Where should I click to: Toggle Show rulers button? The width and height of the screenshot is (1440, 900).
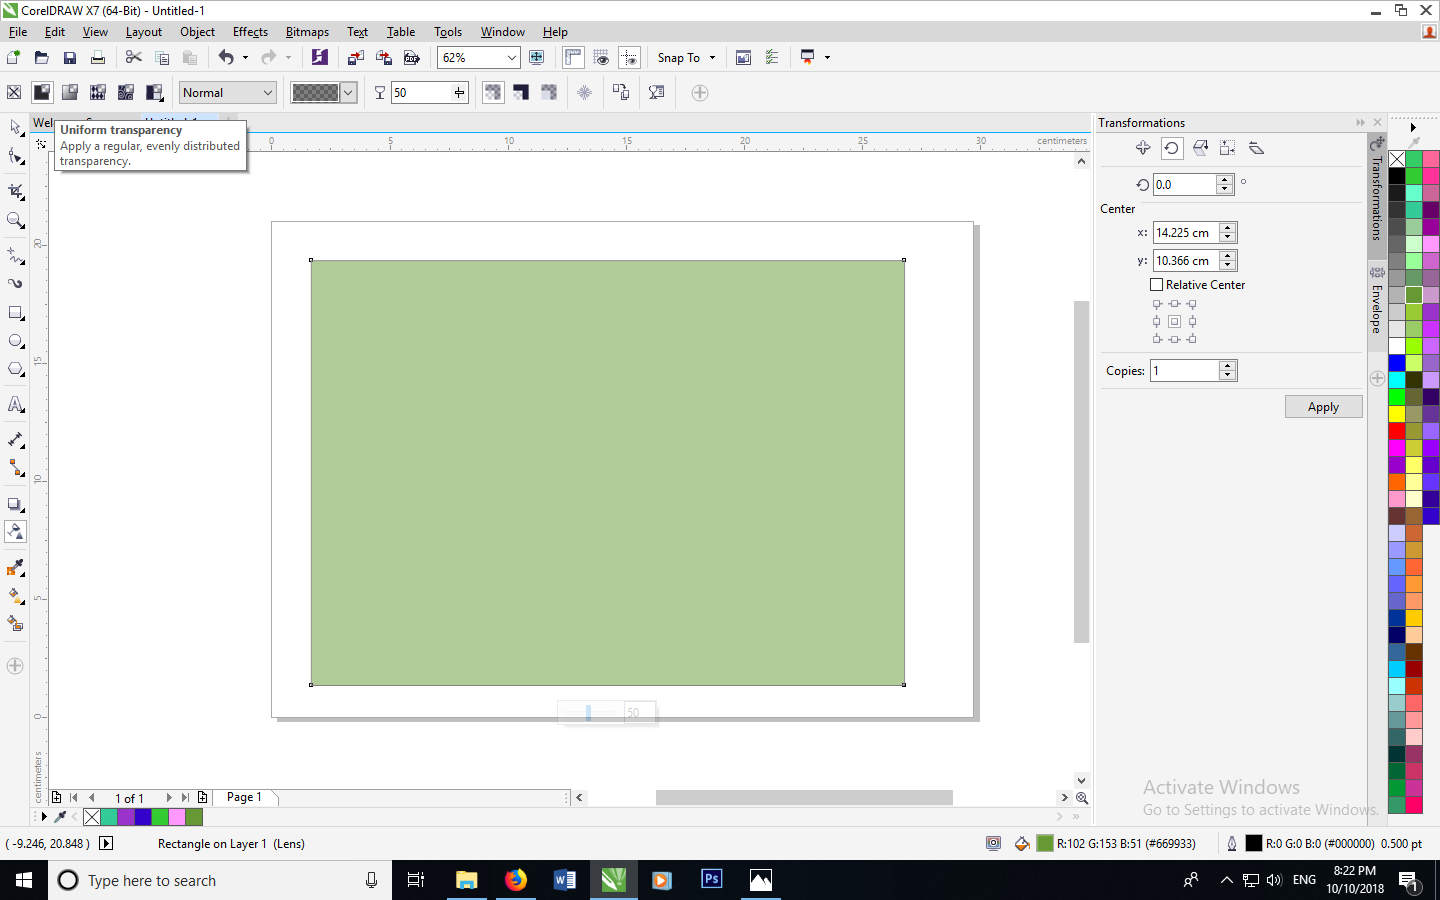click(573, 58)
